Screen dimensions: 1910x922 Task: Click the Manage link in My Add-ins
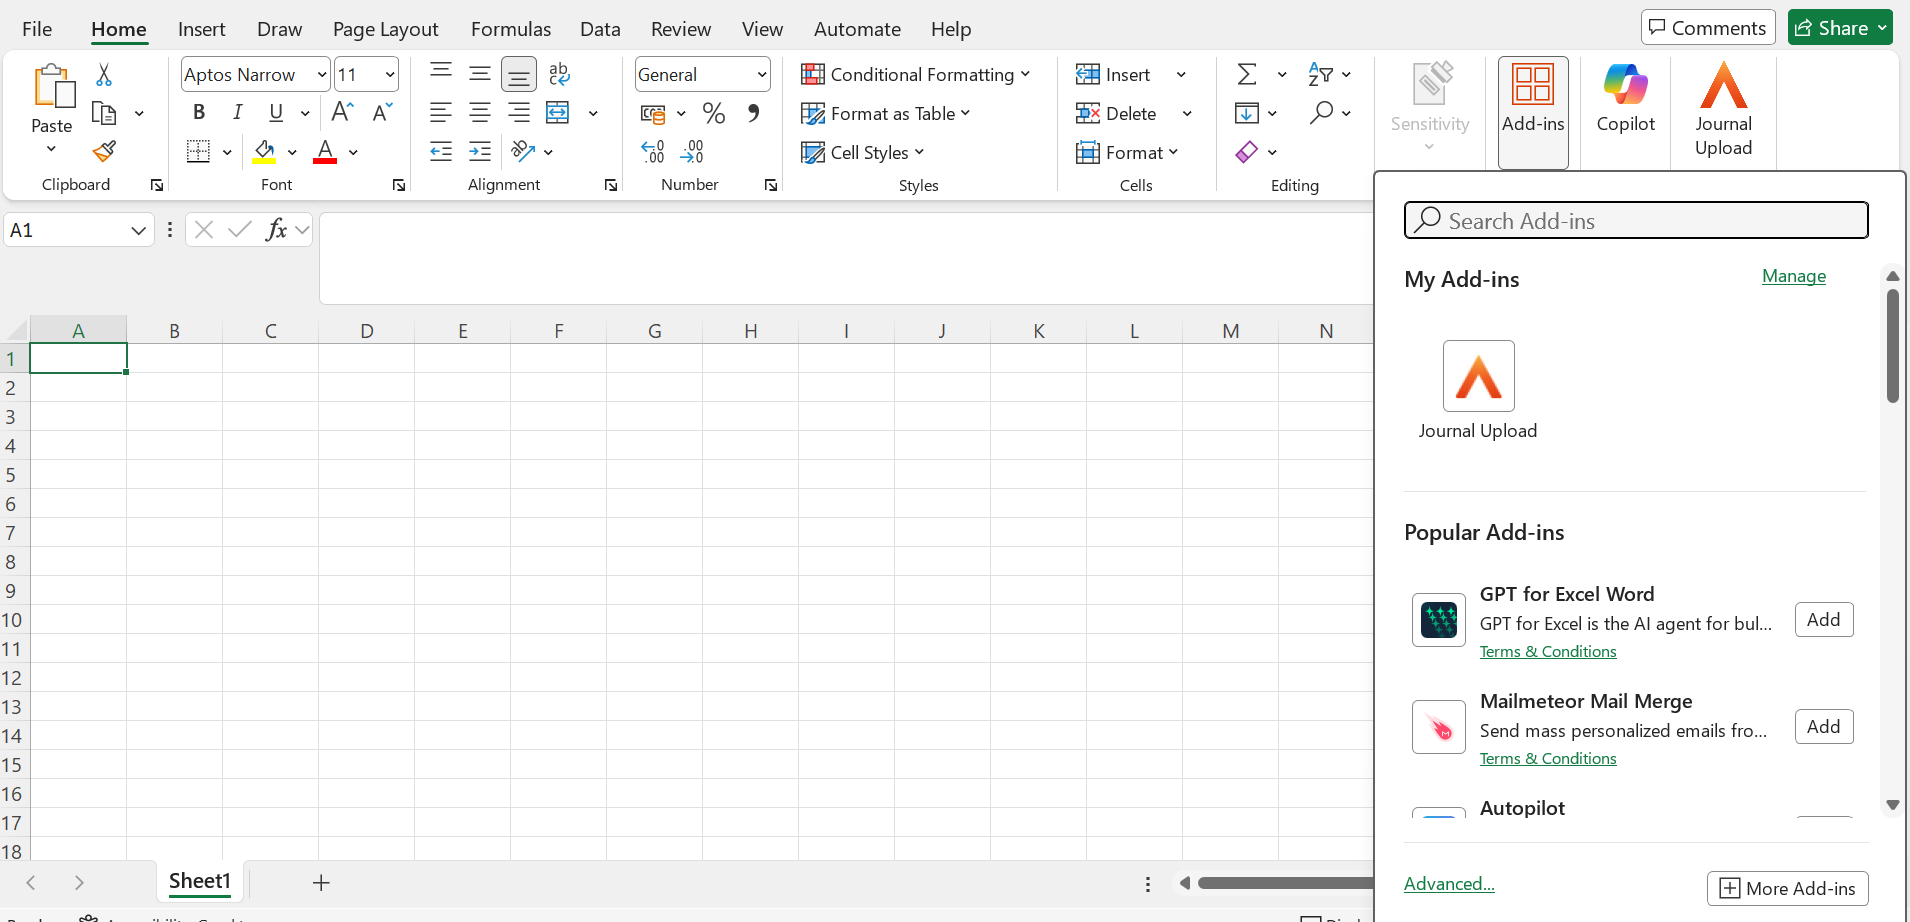(1793, 276)
